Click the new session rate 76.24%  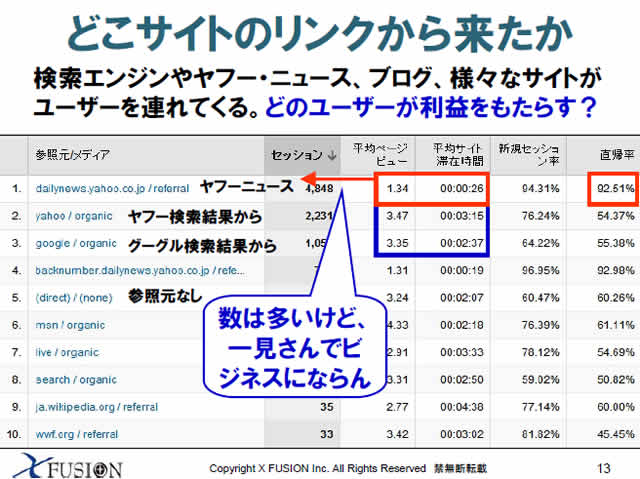pos(540,216)
